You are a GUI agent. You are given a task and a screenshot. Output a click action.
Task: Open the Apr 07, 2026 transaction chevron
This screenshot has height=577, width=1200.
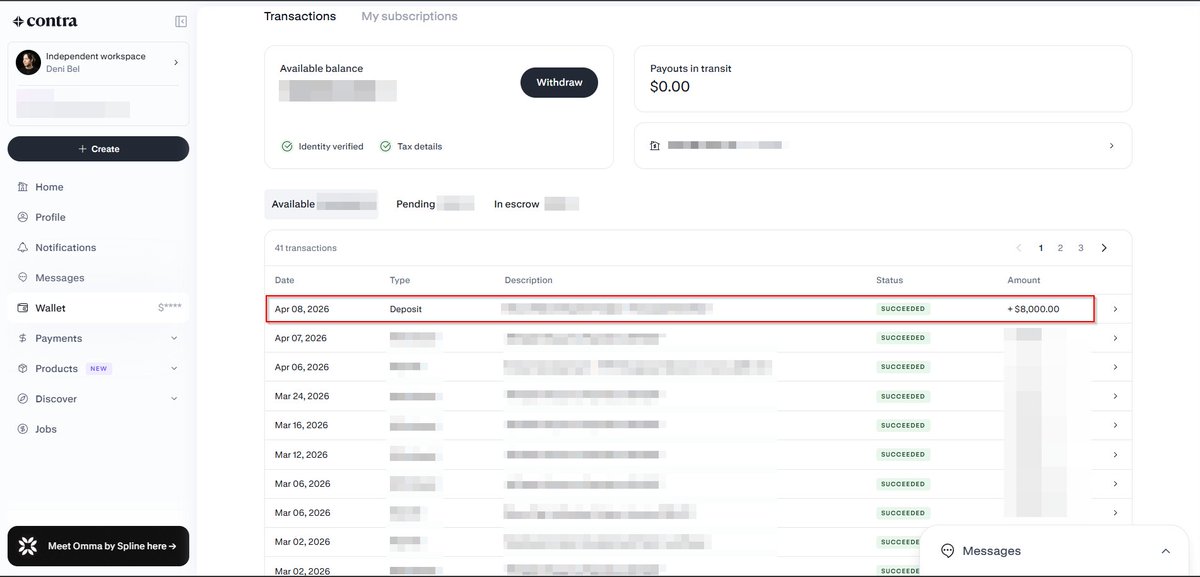(x=1115, y=338)
